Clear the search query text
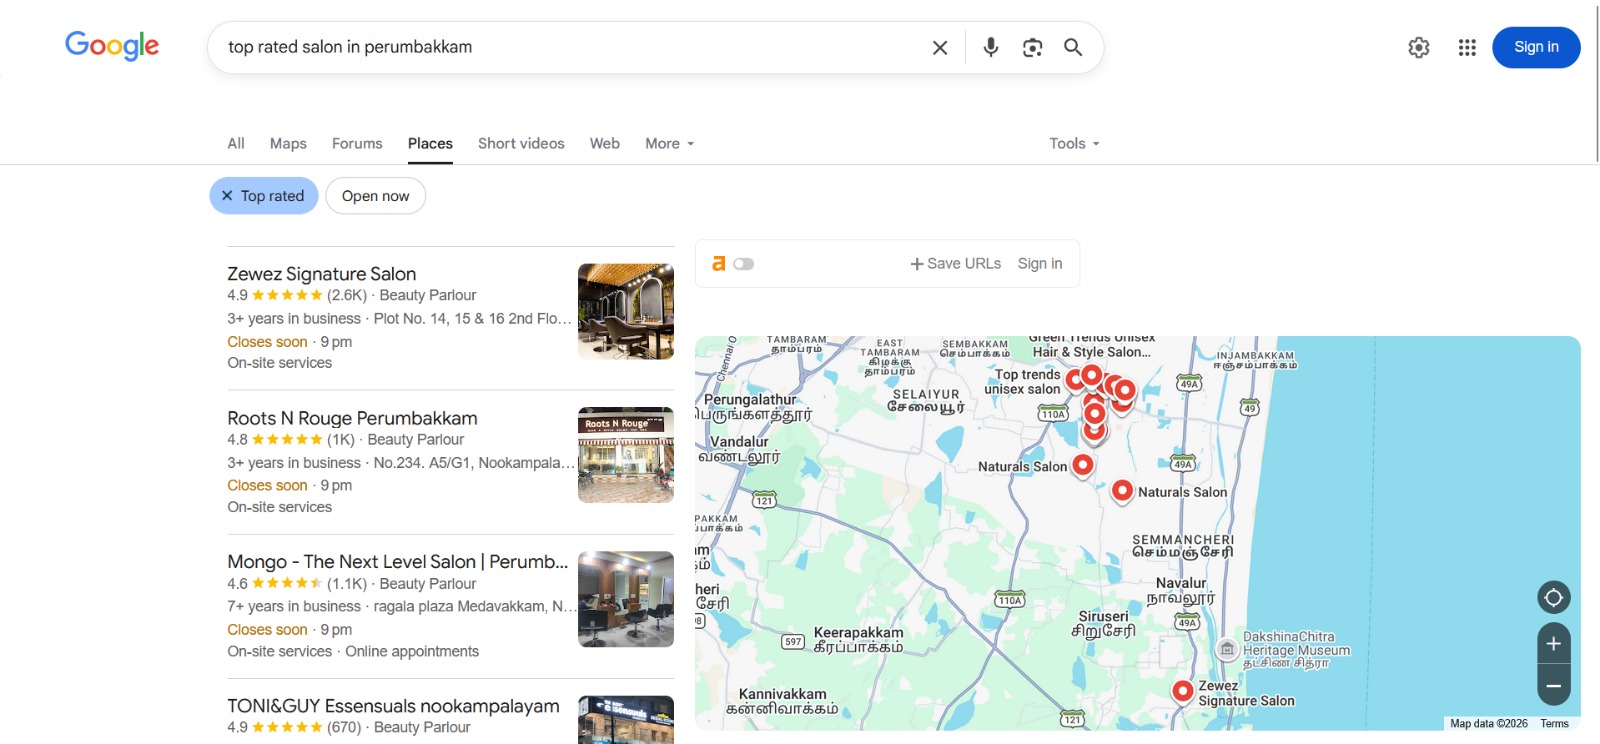This screenshot has width=1600, height=744. [940, 47]
